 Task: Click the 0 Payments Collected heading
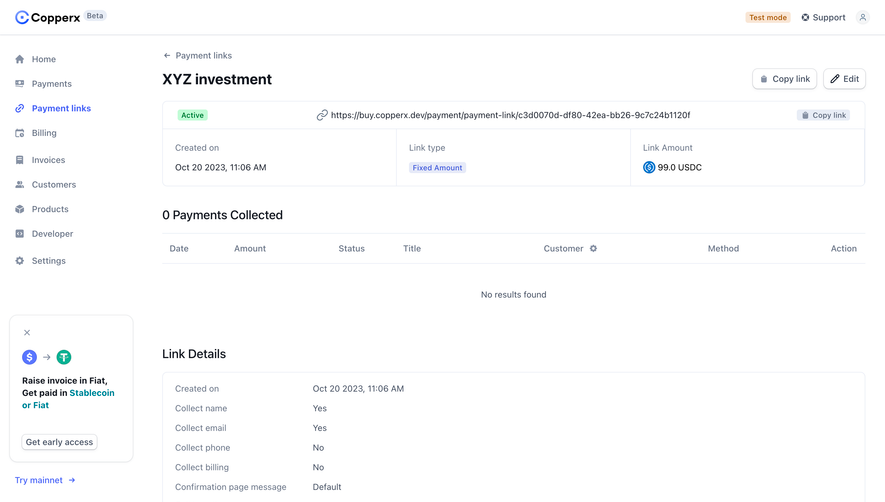coord(222,215)
